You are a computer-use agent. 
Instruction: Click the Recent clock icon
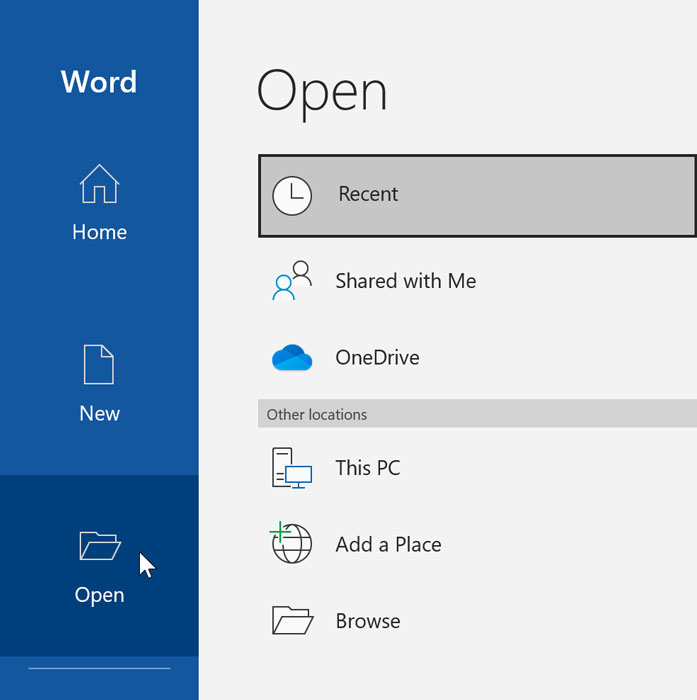point(292,195)
